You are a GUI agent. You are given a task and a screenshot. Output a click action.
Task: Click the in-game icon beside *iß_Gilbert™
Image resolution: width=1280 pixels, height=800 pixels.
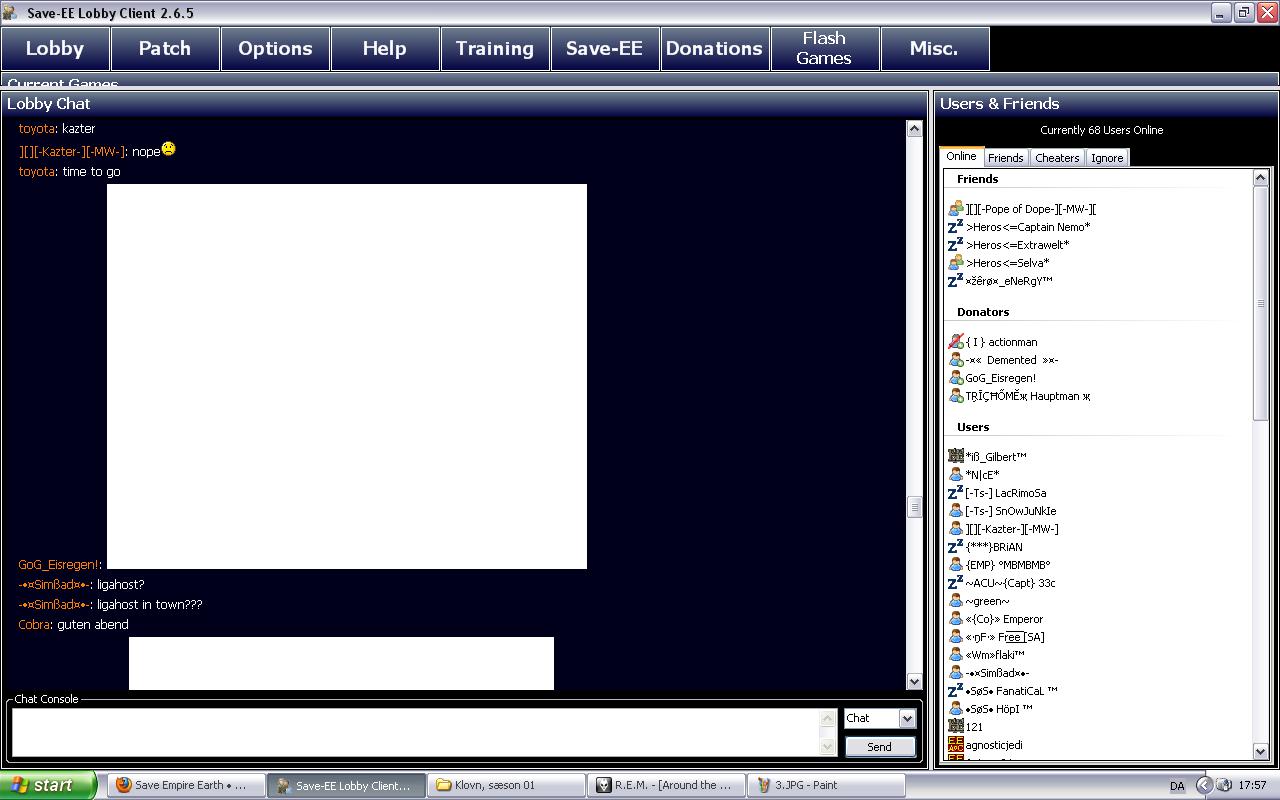[955, 457]
